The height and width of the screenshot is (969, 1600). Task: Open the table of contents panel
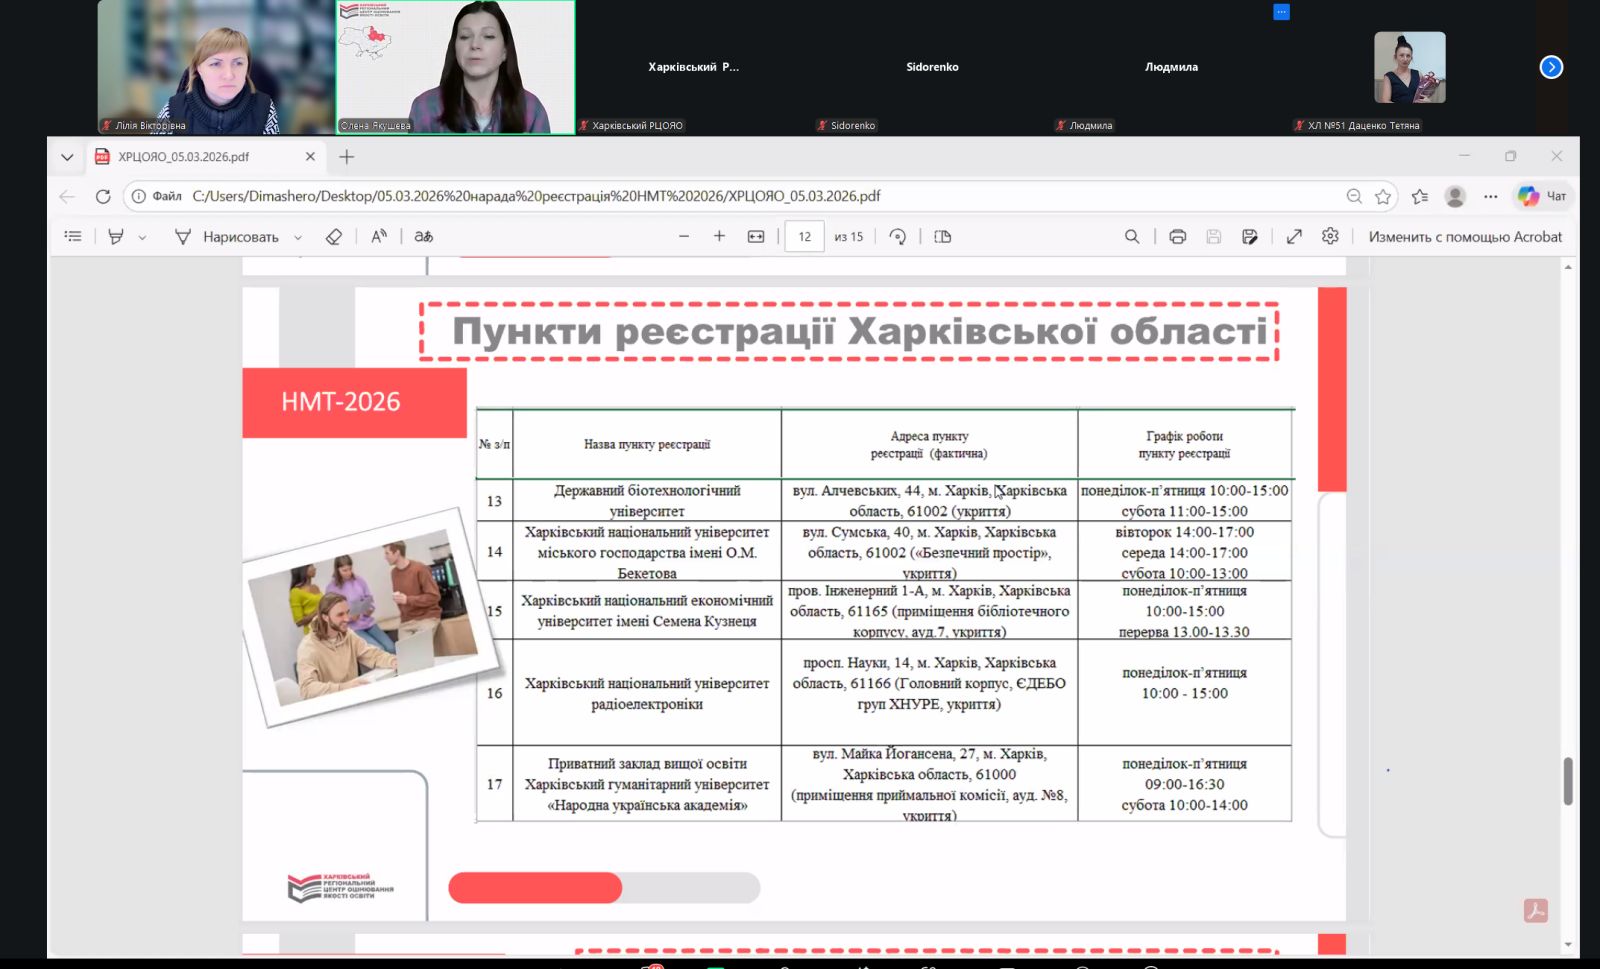(x=73, y=237)
